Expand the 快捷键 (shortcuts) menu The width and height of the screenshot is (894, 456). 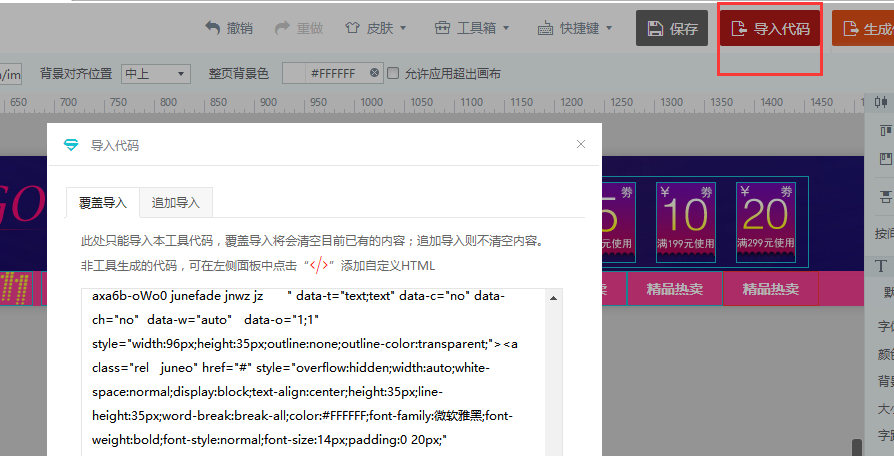coord(574,28)
